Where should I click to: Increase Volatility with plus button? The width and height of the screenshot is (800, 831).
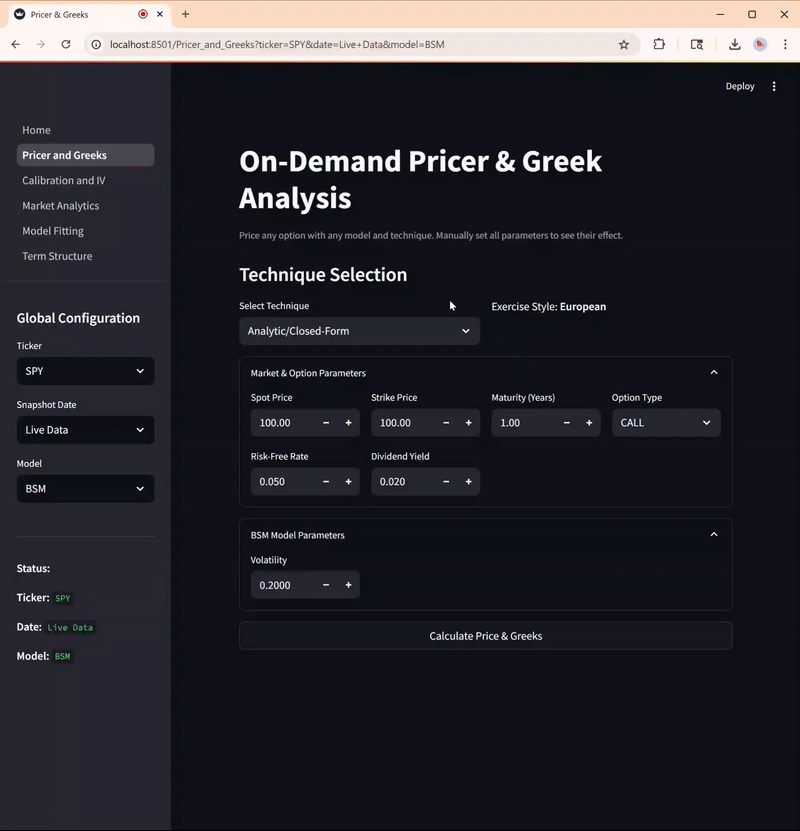click(349, 585)
